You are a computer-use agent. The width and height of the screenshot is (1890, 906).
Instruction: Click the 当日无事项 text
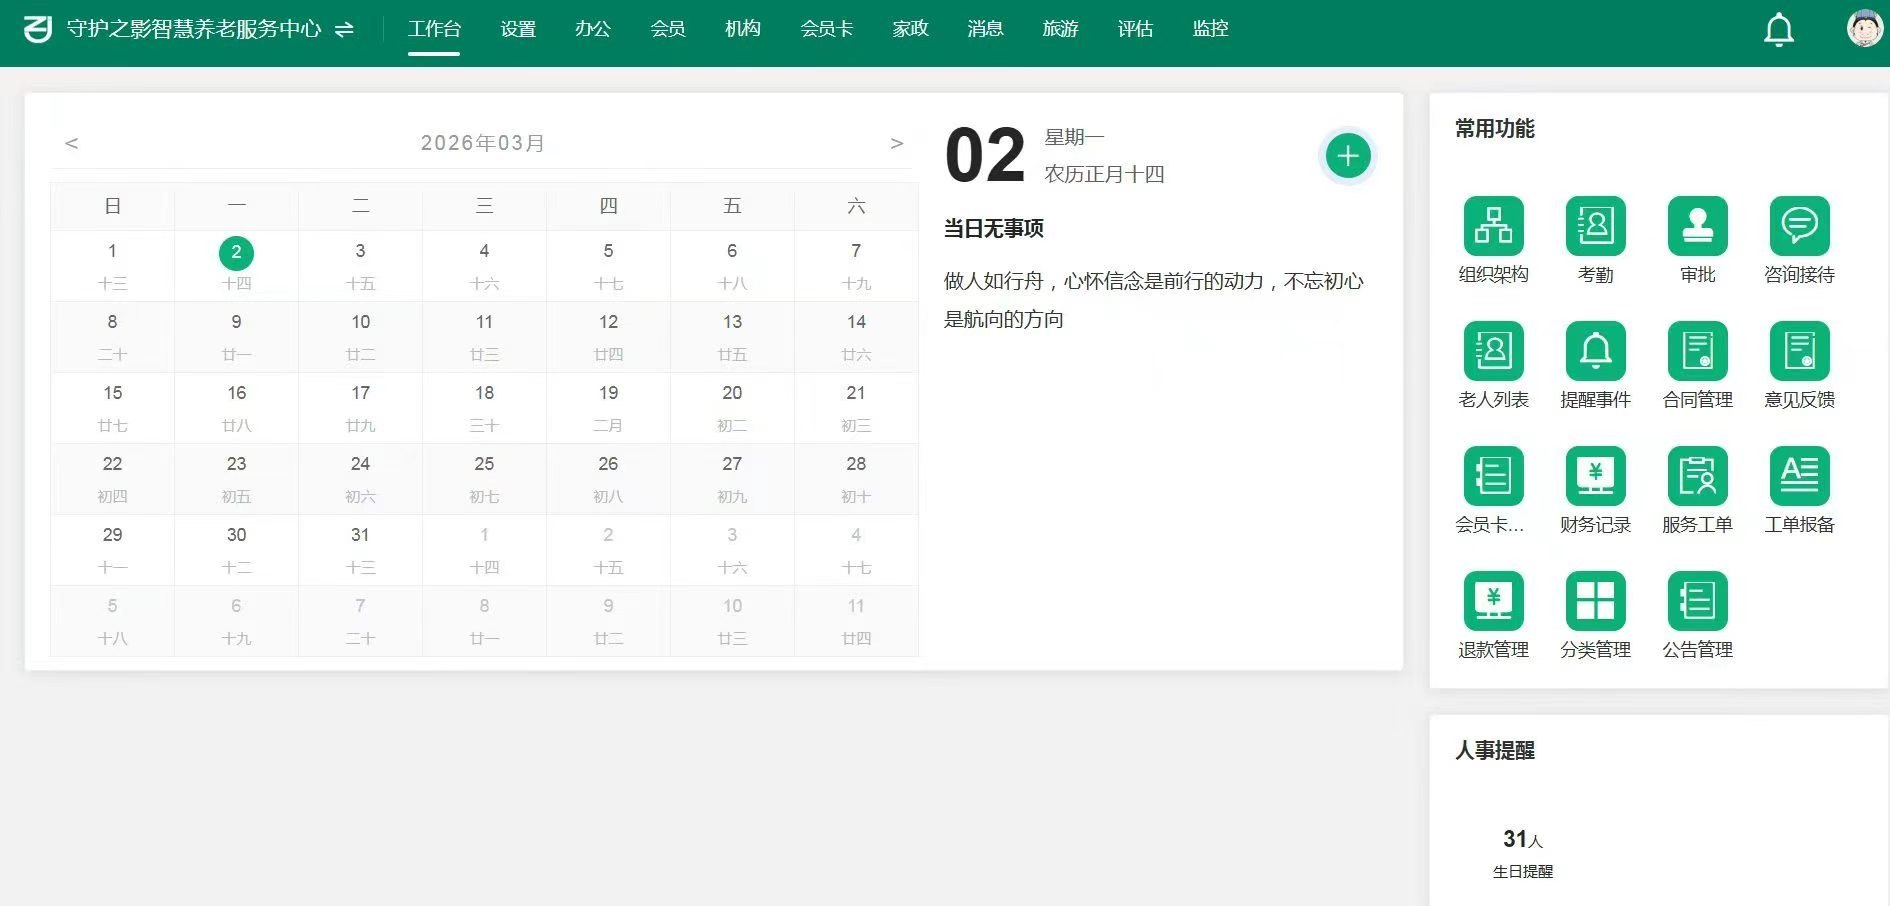tap(993, 229)
